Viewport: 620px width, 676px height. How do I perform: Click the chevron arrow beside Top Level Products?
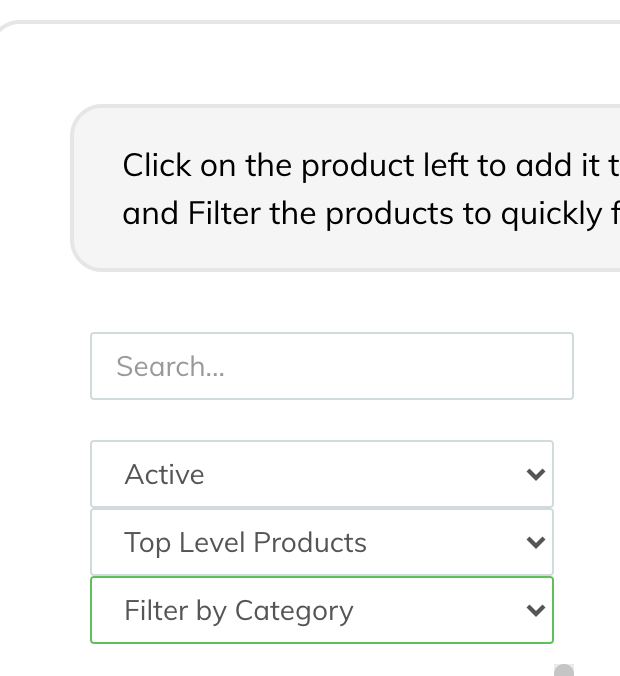536,542
